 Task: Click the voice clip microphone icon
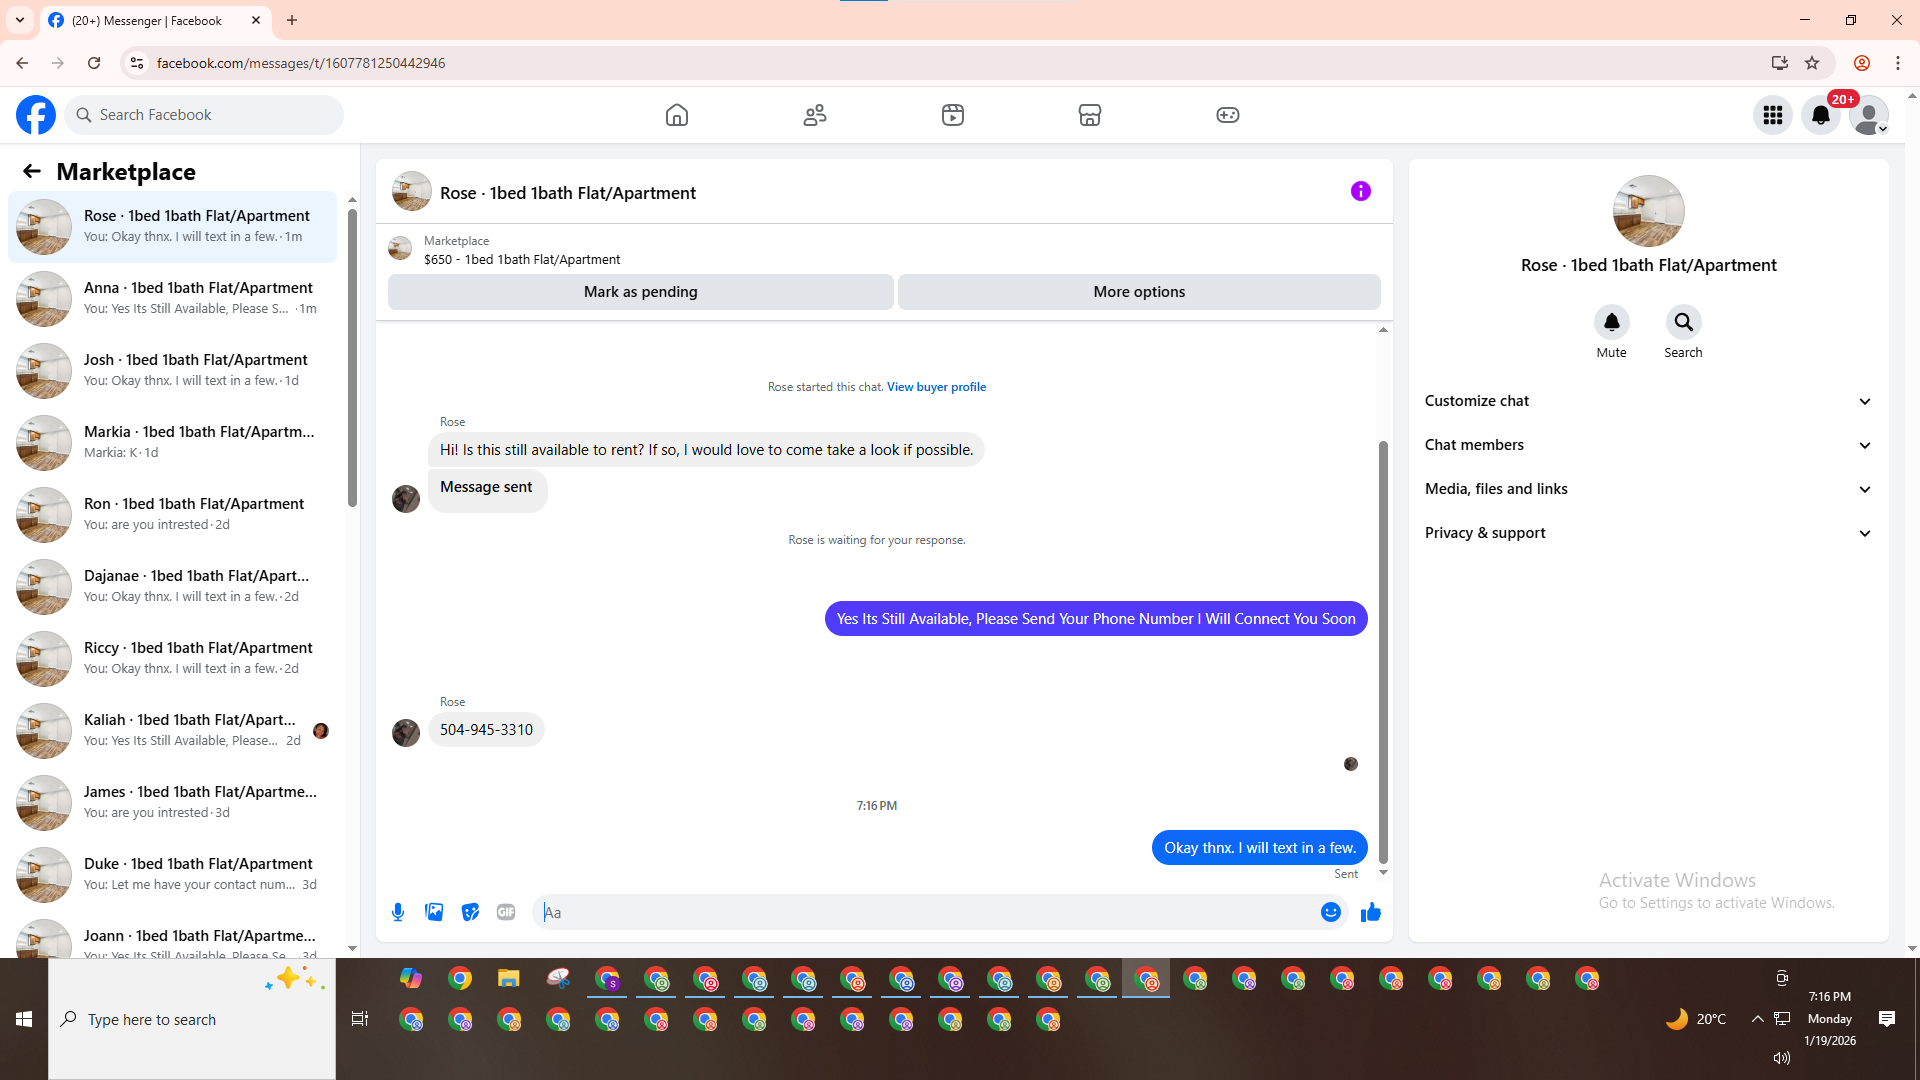tap(398, 912)
